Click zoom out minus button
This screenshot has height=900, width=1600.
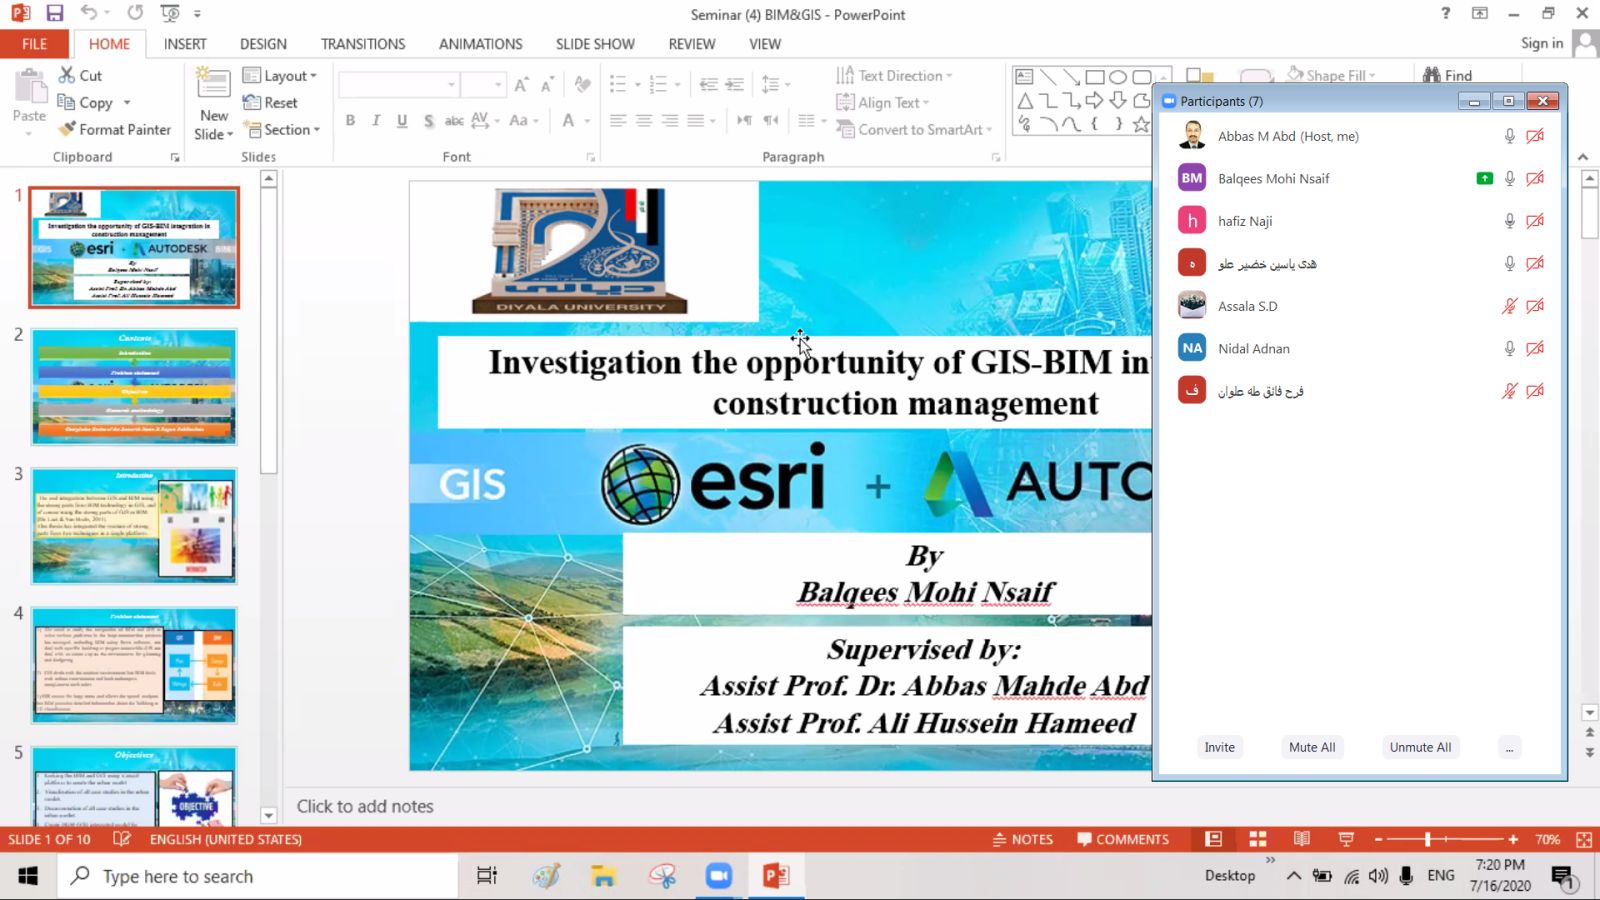point(1378,839)
